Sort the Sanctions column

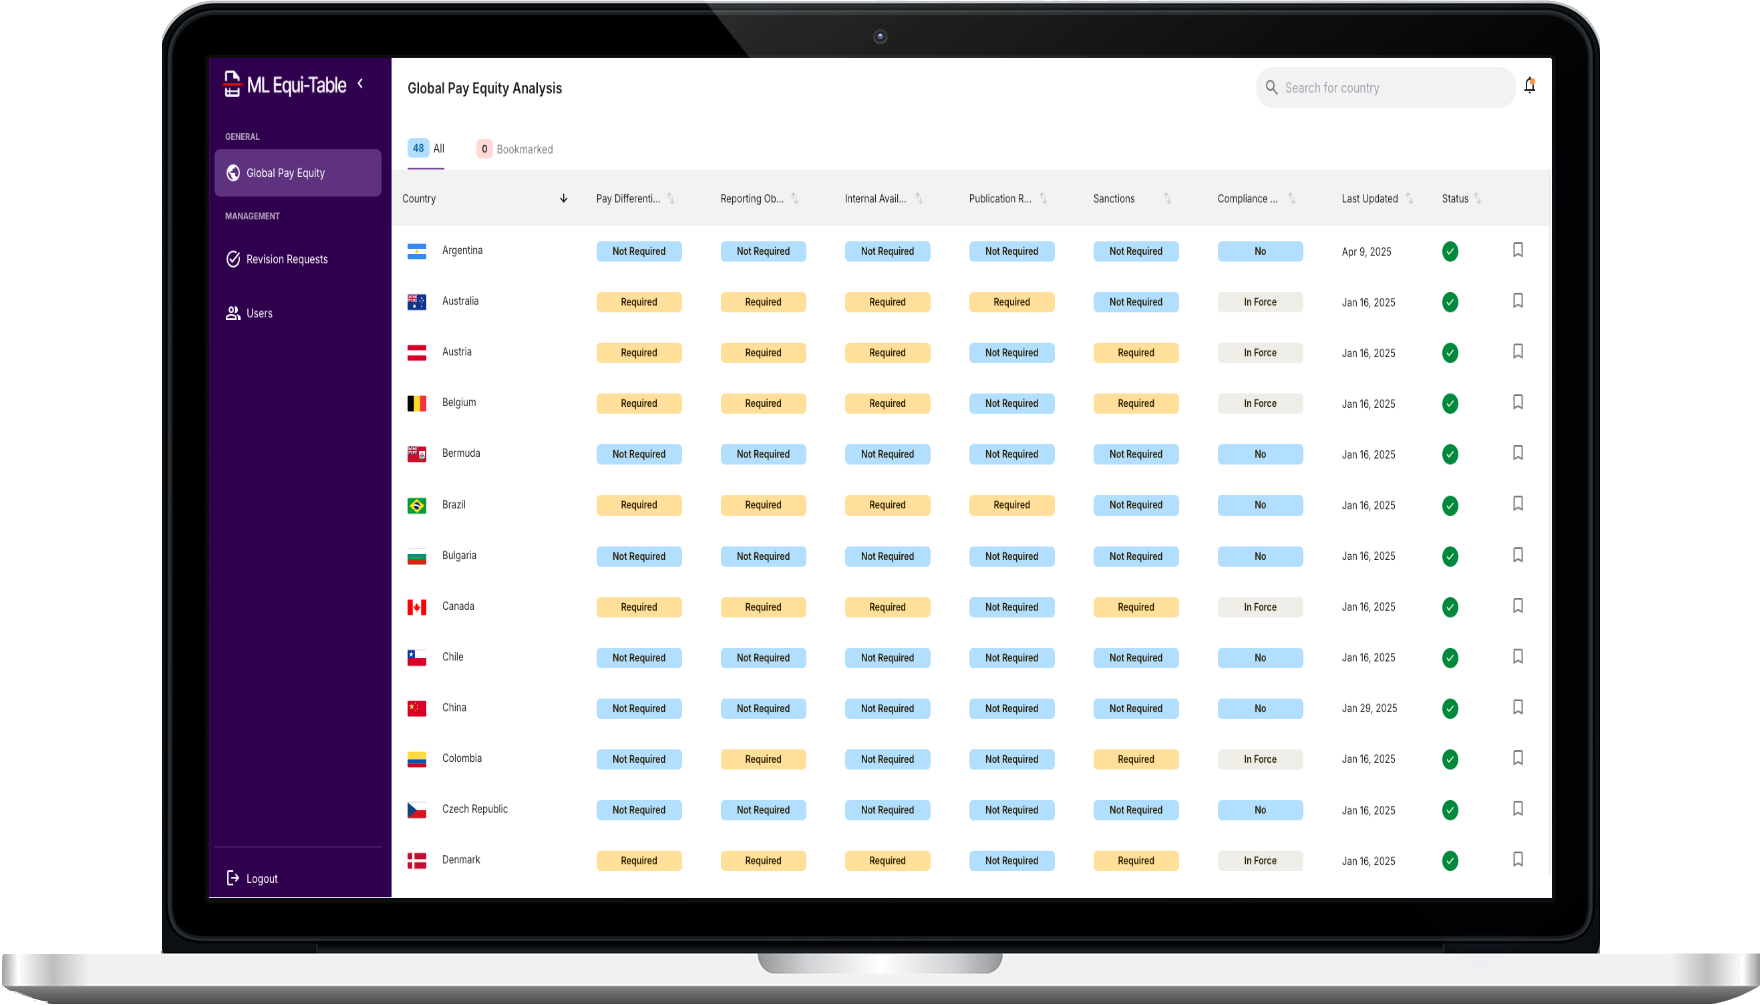pyautogui.click(x=1166, y=199)
